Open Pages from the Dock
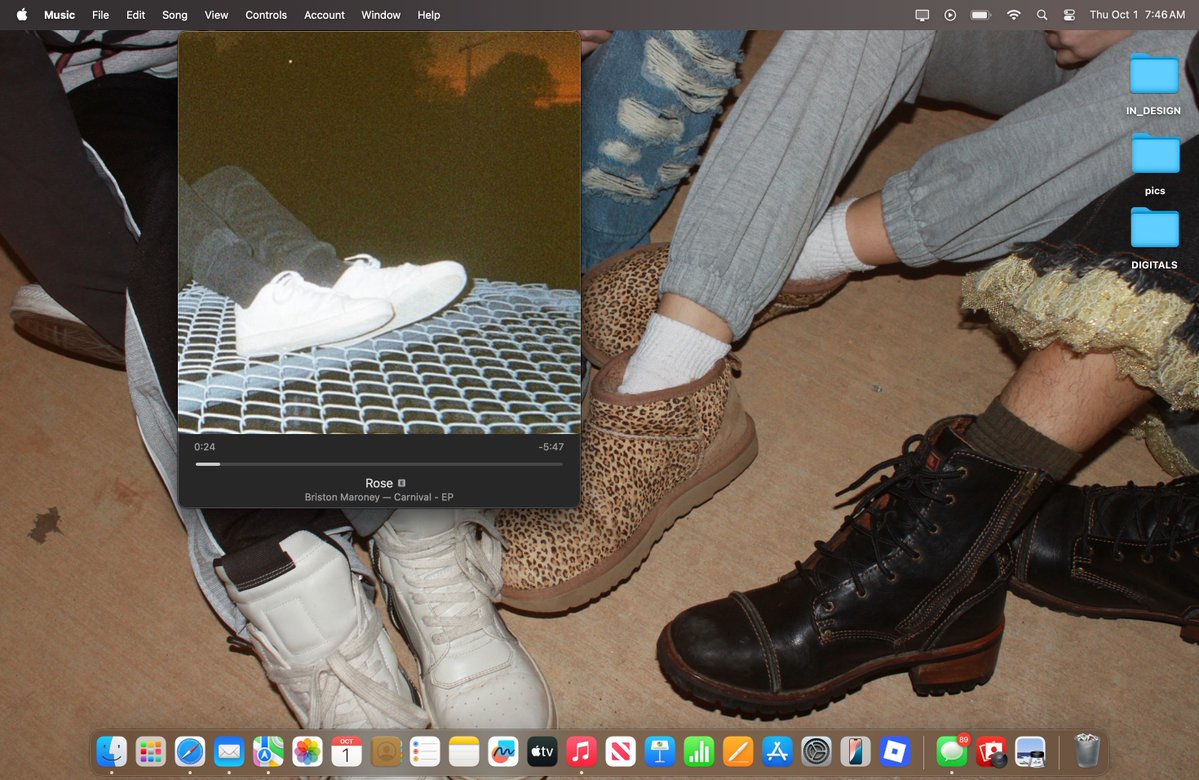Screen dimensions: 1199x780 (x=738, y=752)
